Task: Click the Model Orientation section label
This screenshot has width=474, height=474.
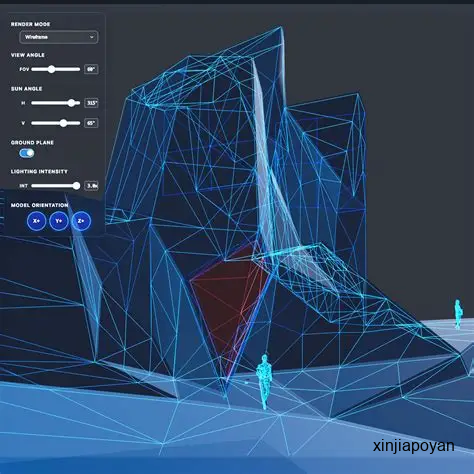Action: pos(39,205)
